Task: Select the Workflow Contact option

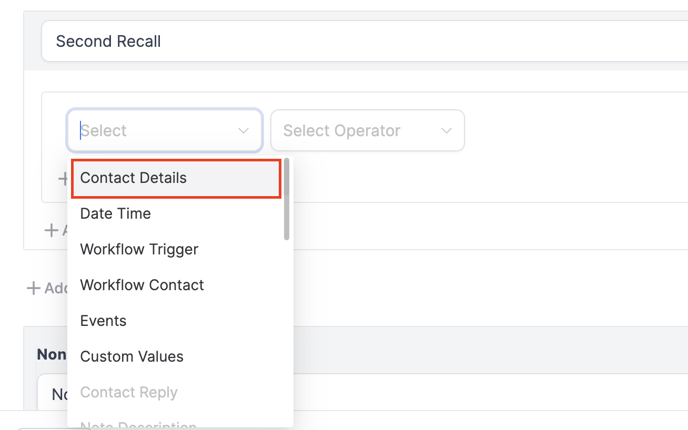Action: click(142, 285)
